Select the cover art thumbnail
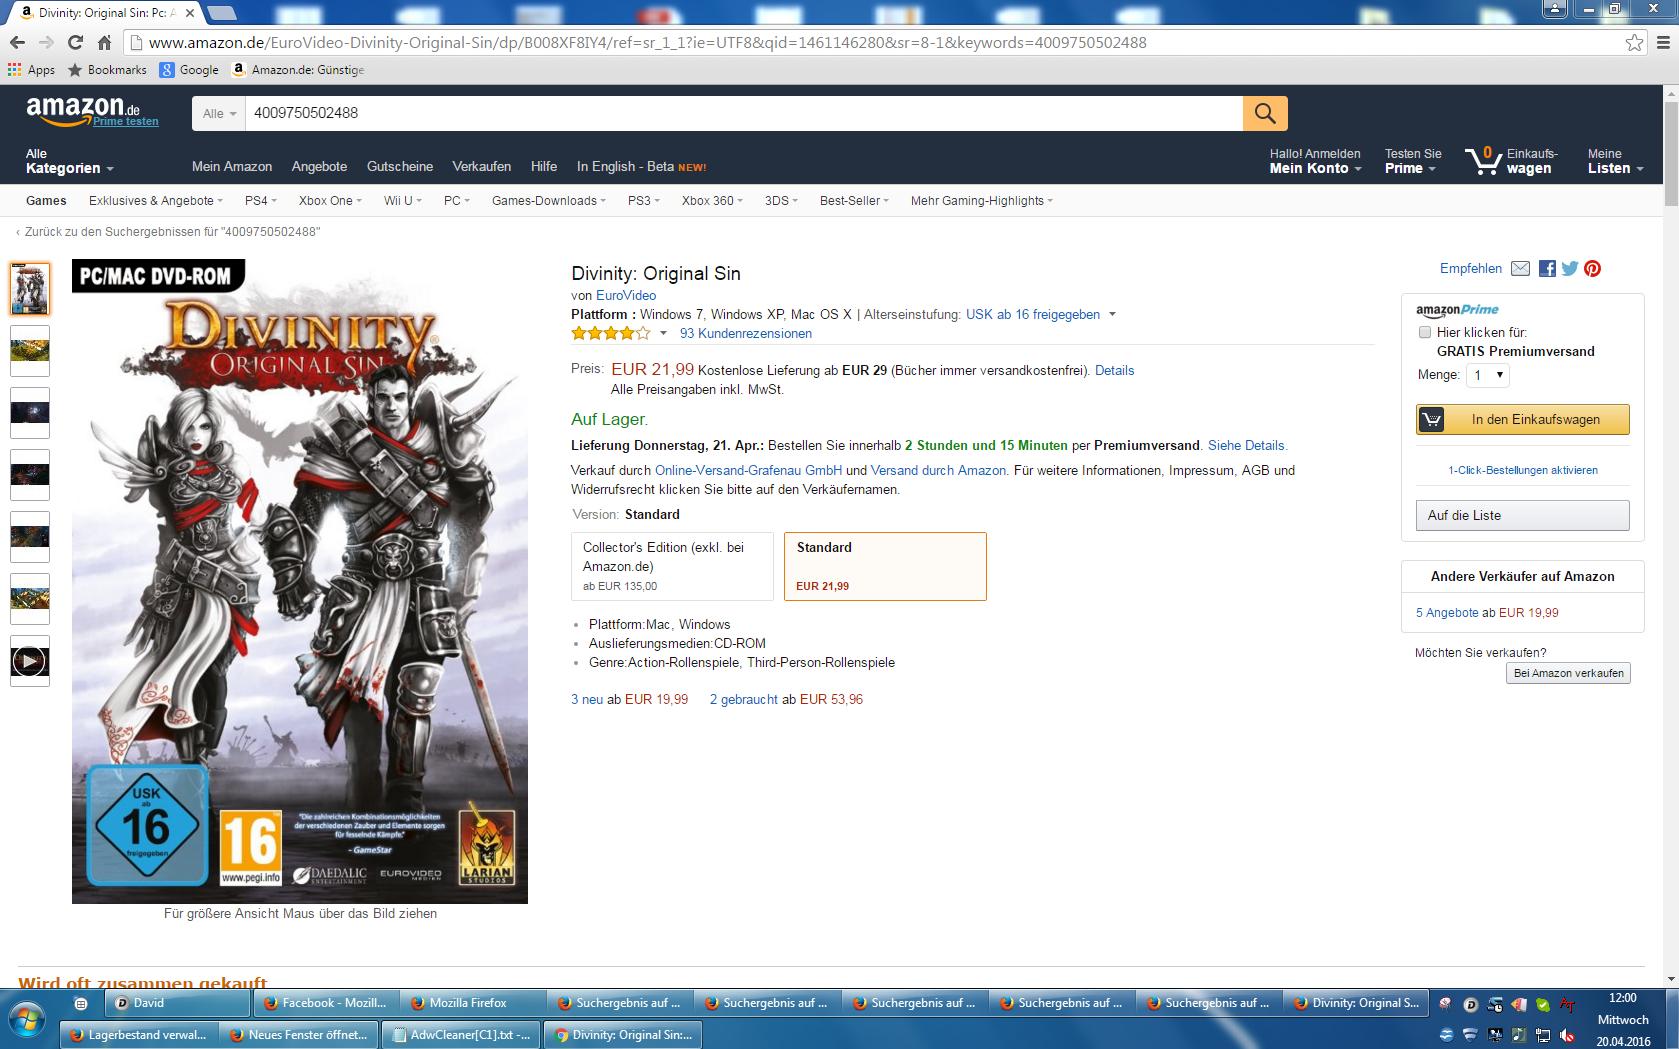Screen dimensions: 1679x1049 [29, 289]
